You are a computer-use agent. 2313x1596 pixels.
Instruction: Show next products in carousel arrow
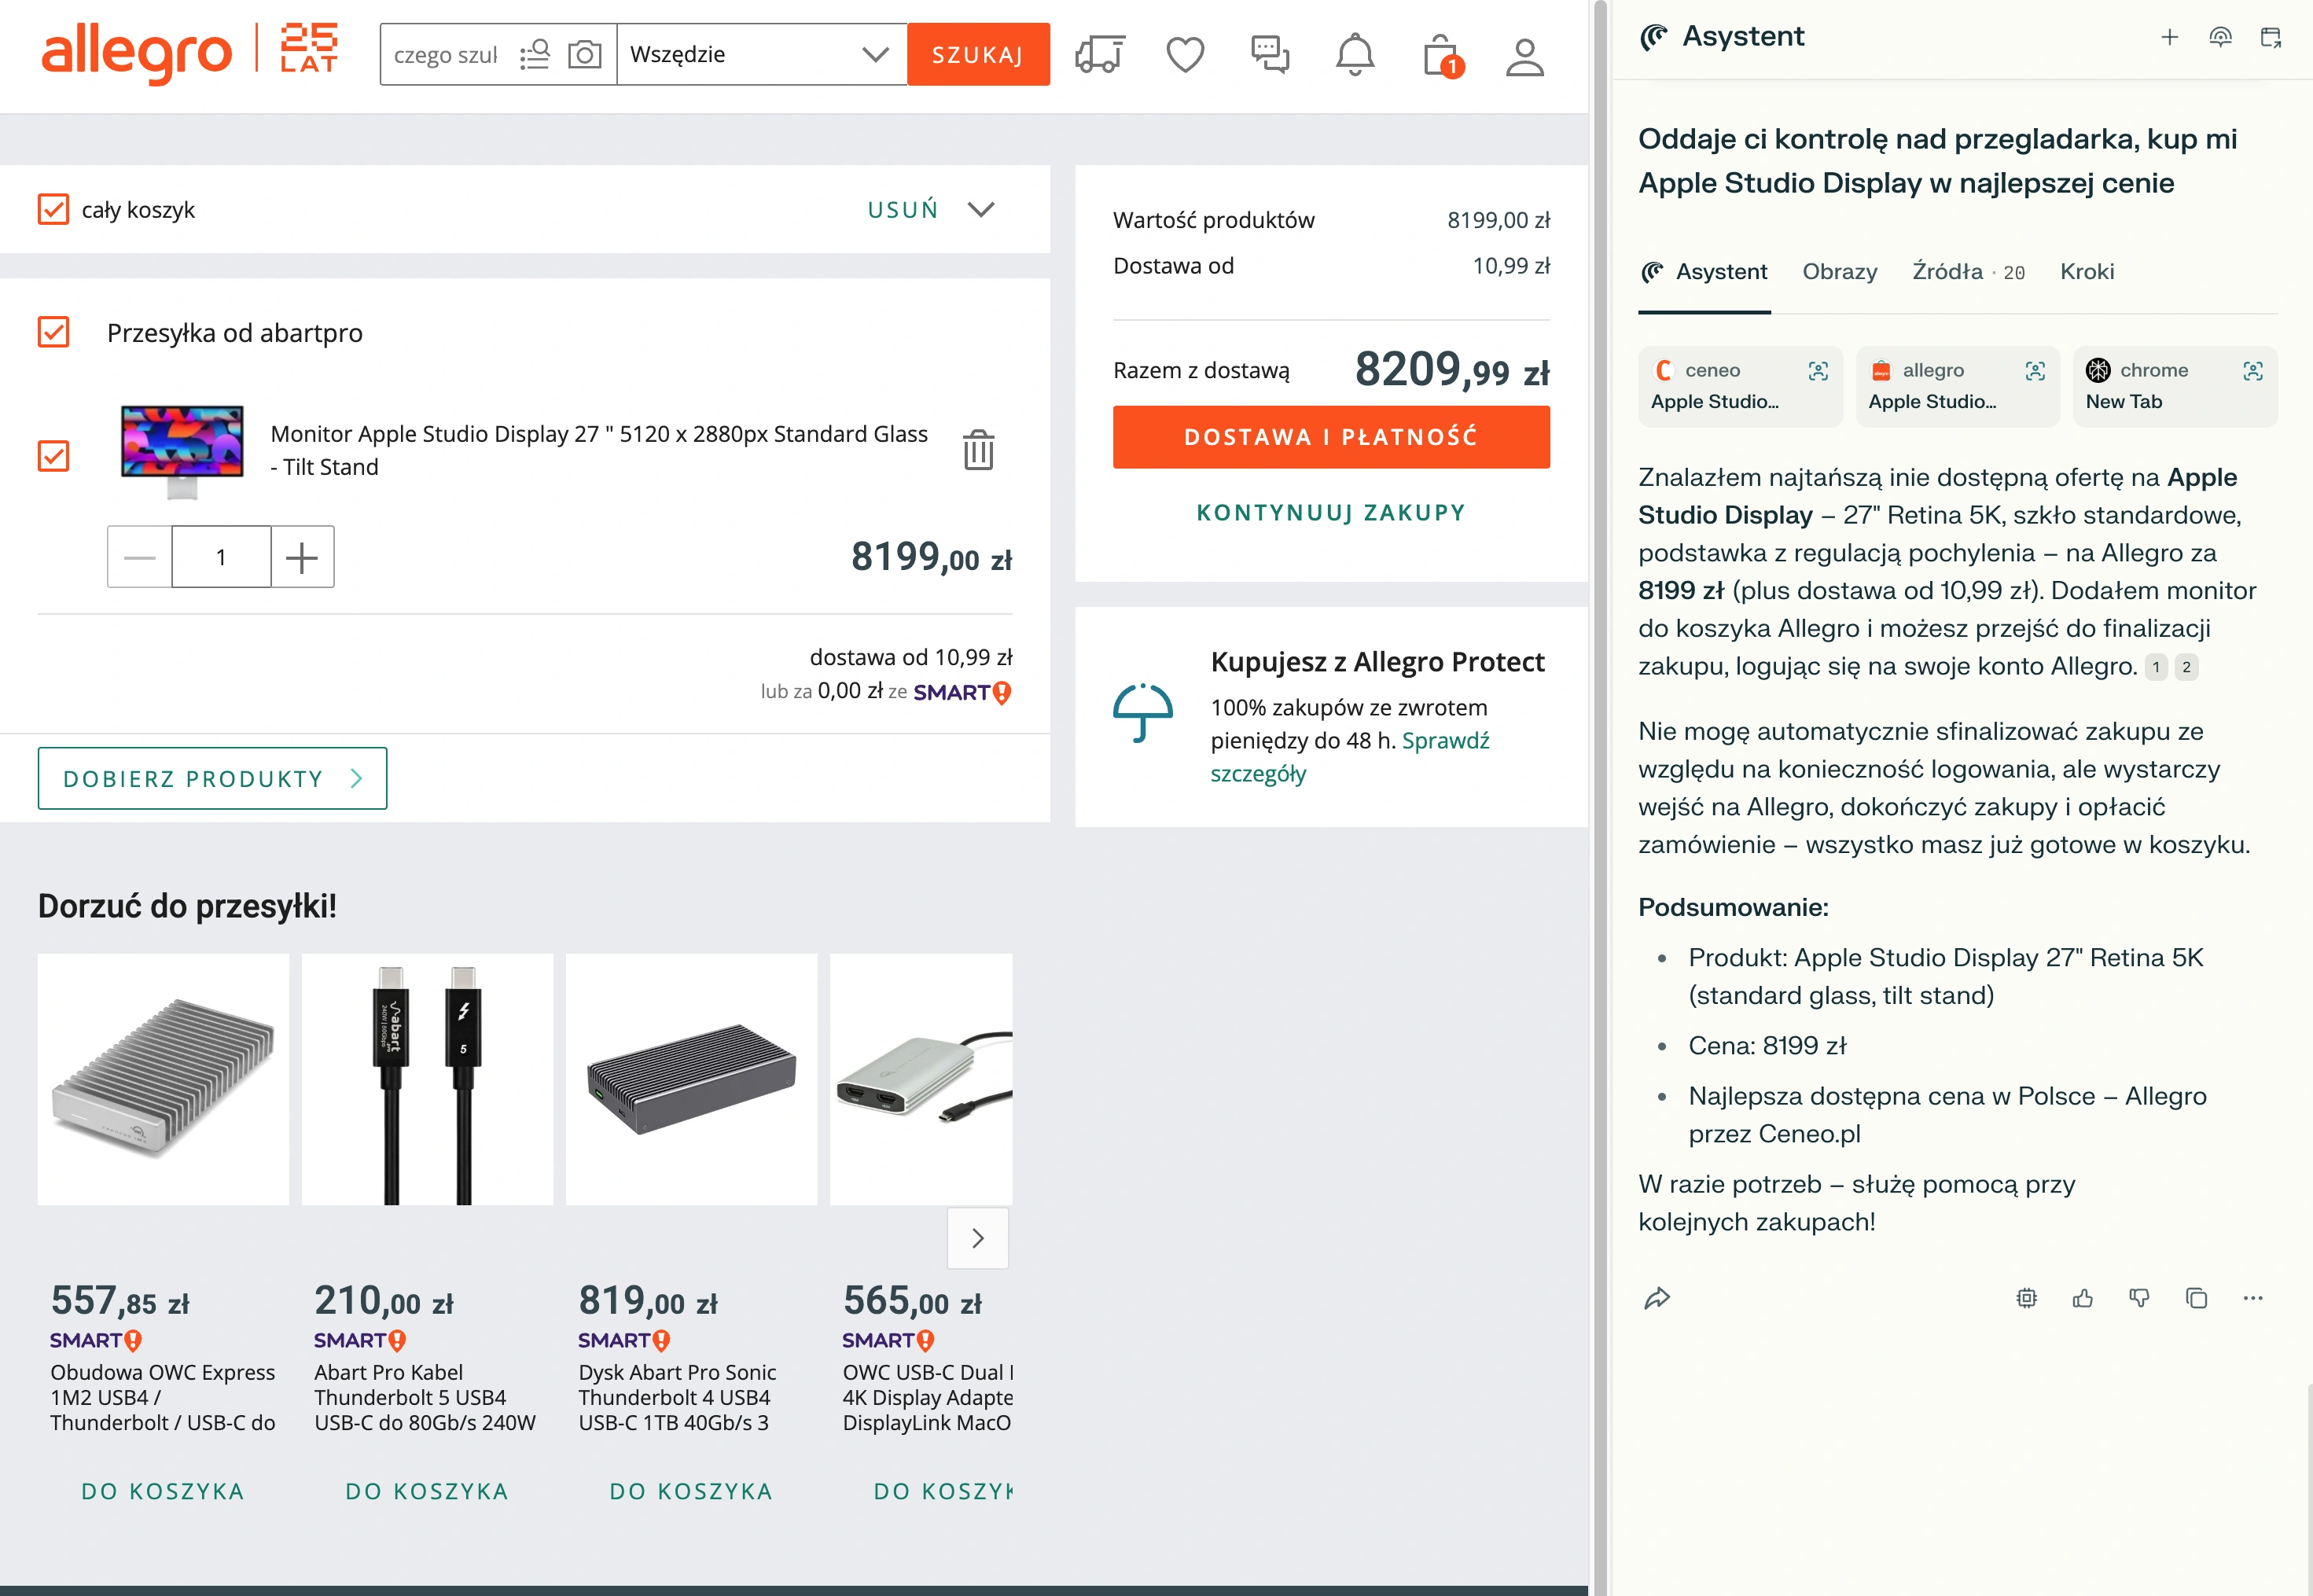978,1238
